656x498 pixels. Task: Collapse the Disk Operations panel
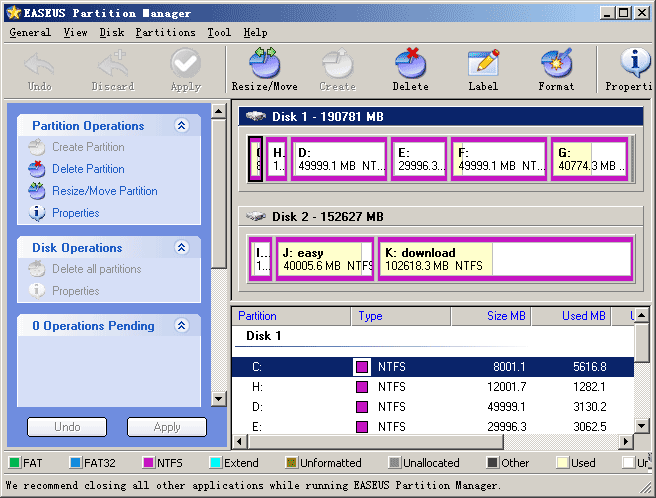[x=181, y=248]
